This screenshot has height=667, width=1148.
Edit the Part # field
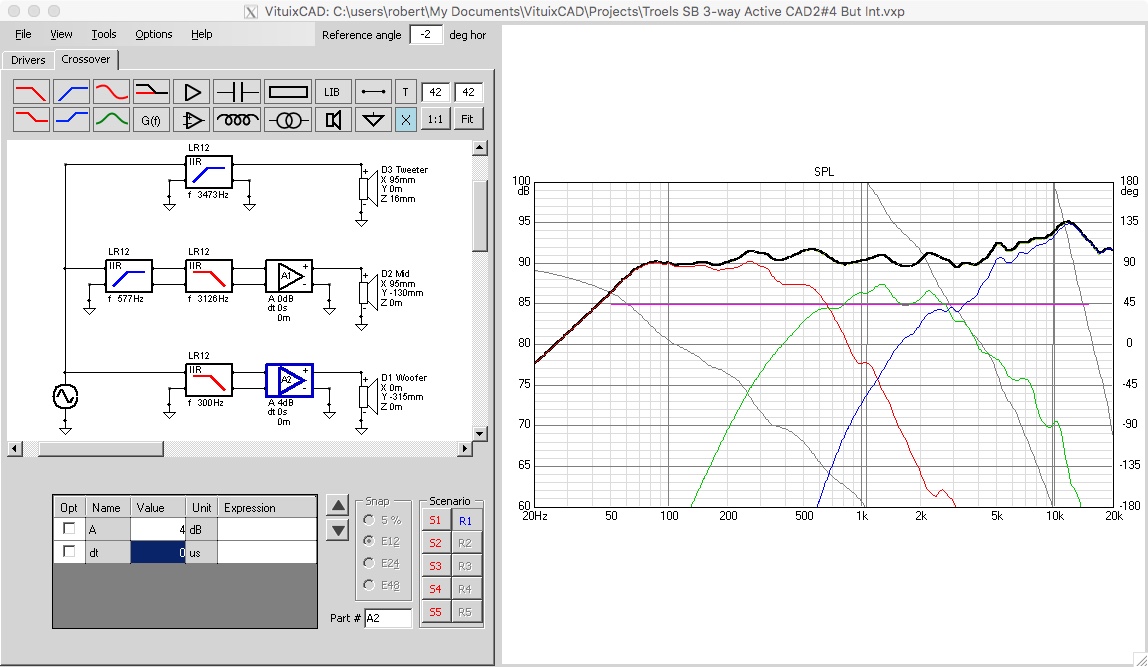(388, 618)
